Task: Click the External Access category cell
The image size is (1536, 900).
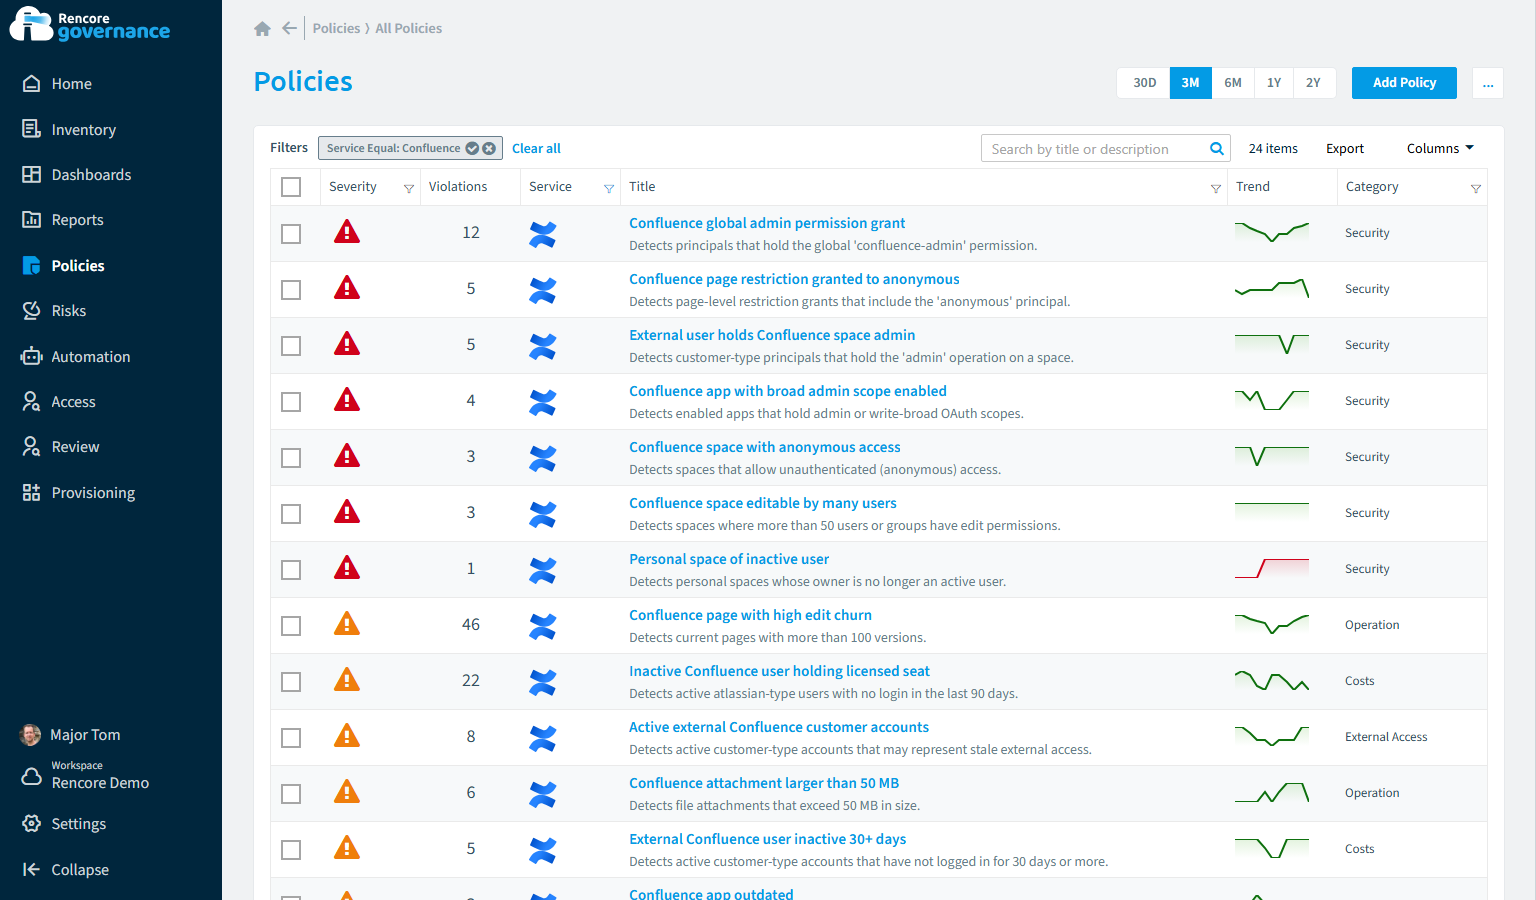Action: [1386, 737]
